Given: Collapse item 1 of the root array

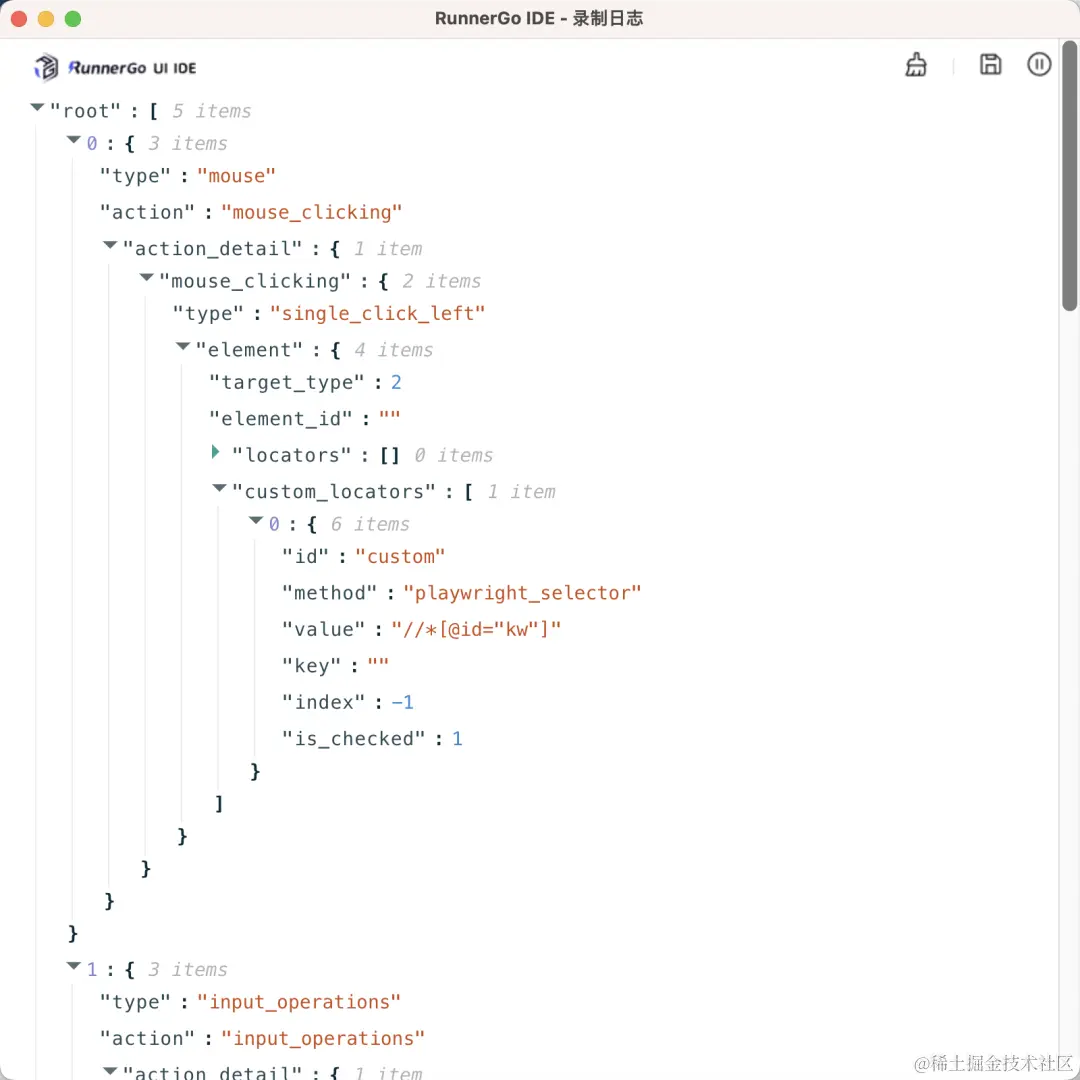Looking at the screenshot, I should 74,966.
